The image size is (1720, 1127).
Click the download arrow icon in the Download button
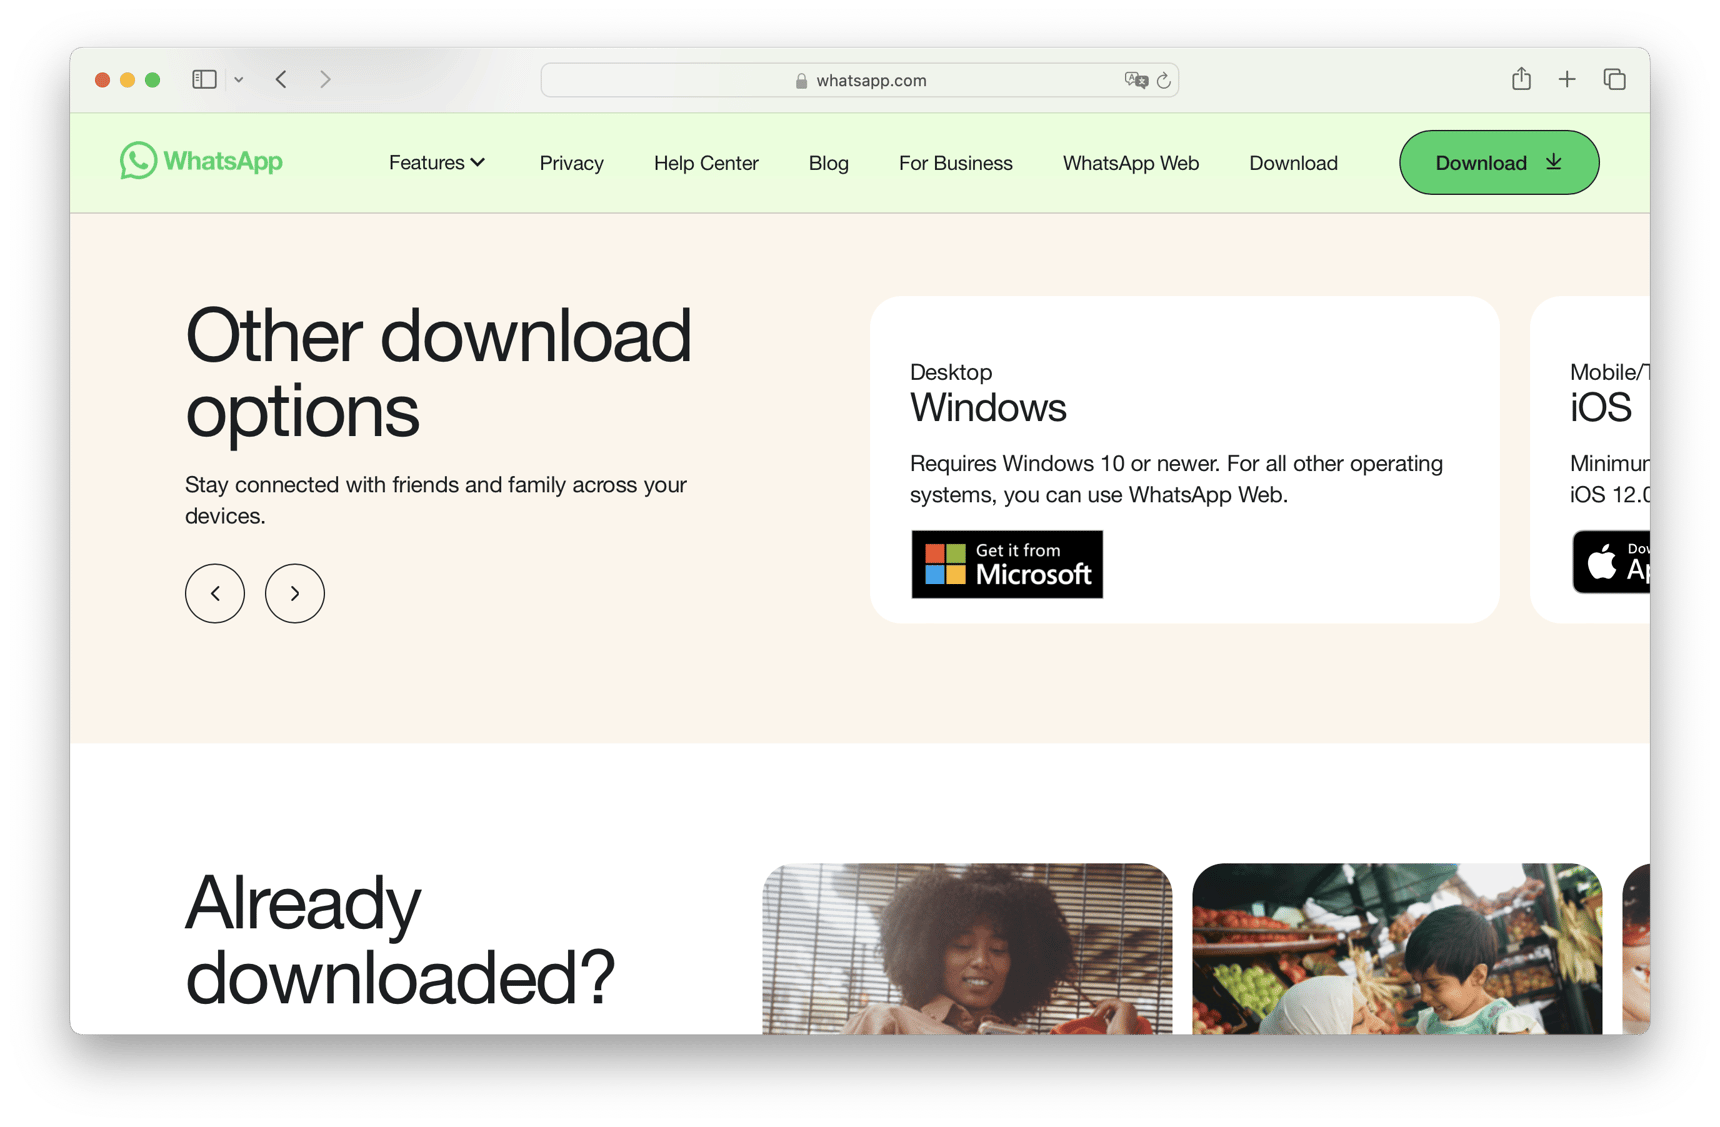tap(1553, 161)
